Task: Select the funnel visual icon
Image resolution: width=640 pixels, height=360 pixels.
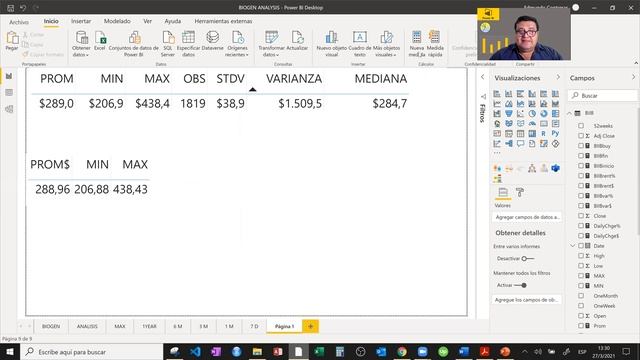Action: click(x=509, y=114)
